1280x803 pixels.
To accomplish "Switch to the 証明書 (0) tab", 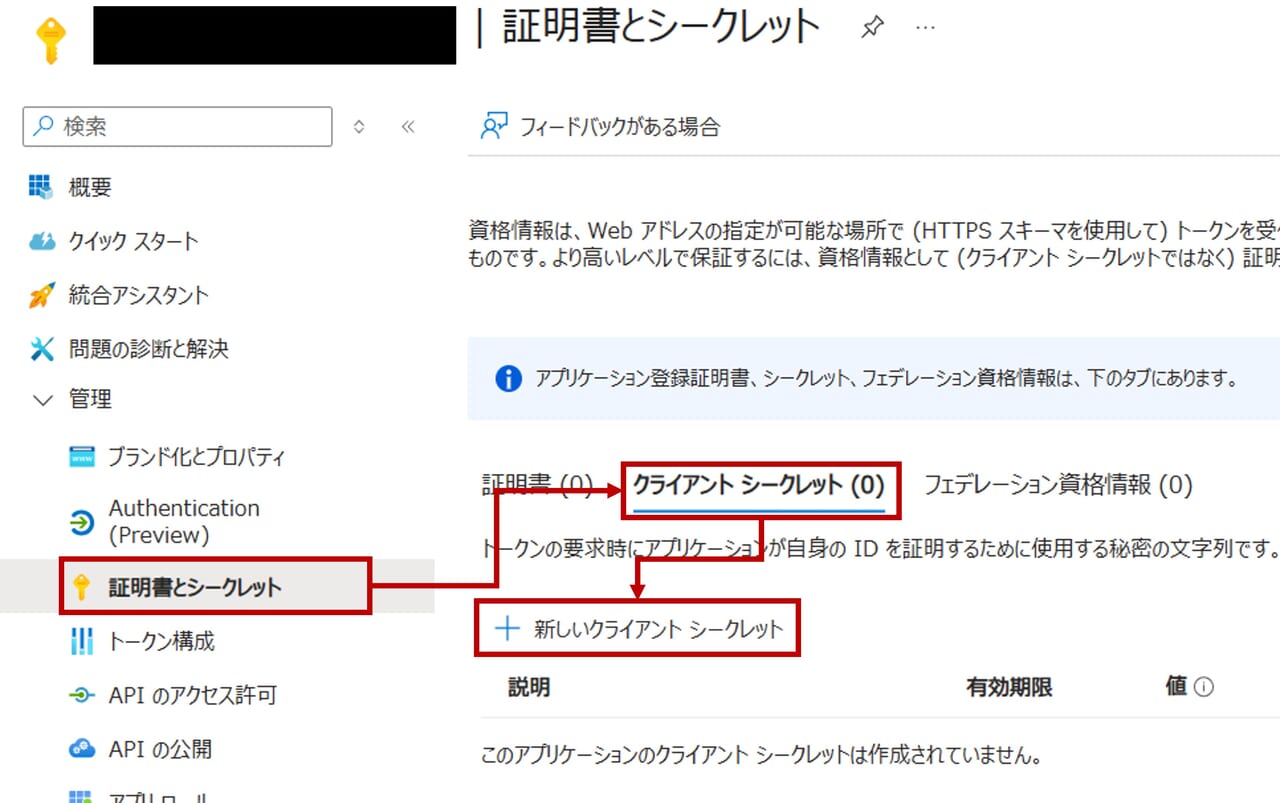I will (x=537, y=486).
